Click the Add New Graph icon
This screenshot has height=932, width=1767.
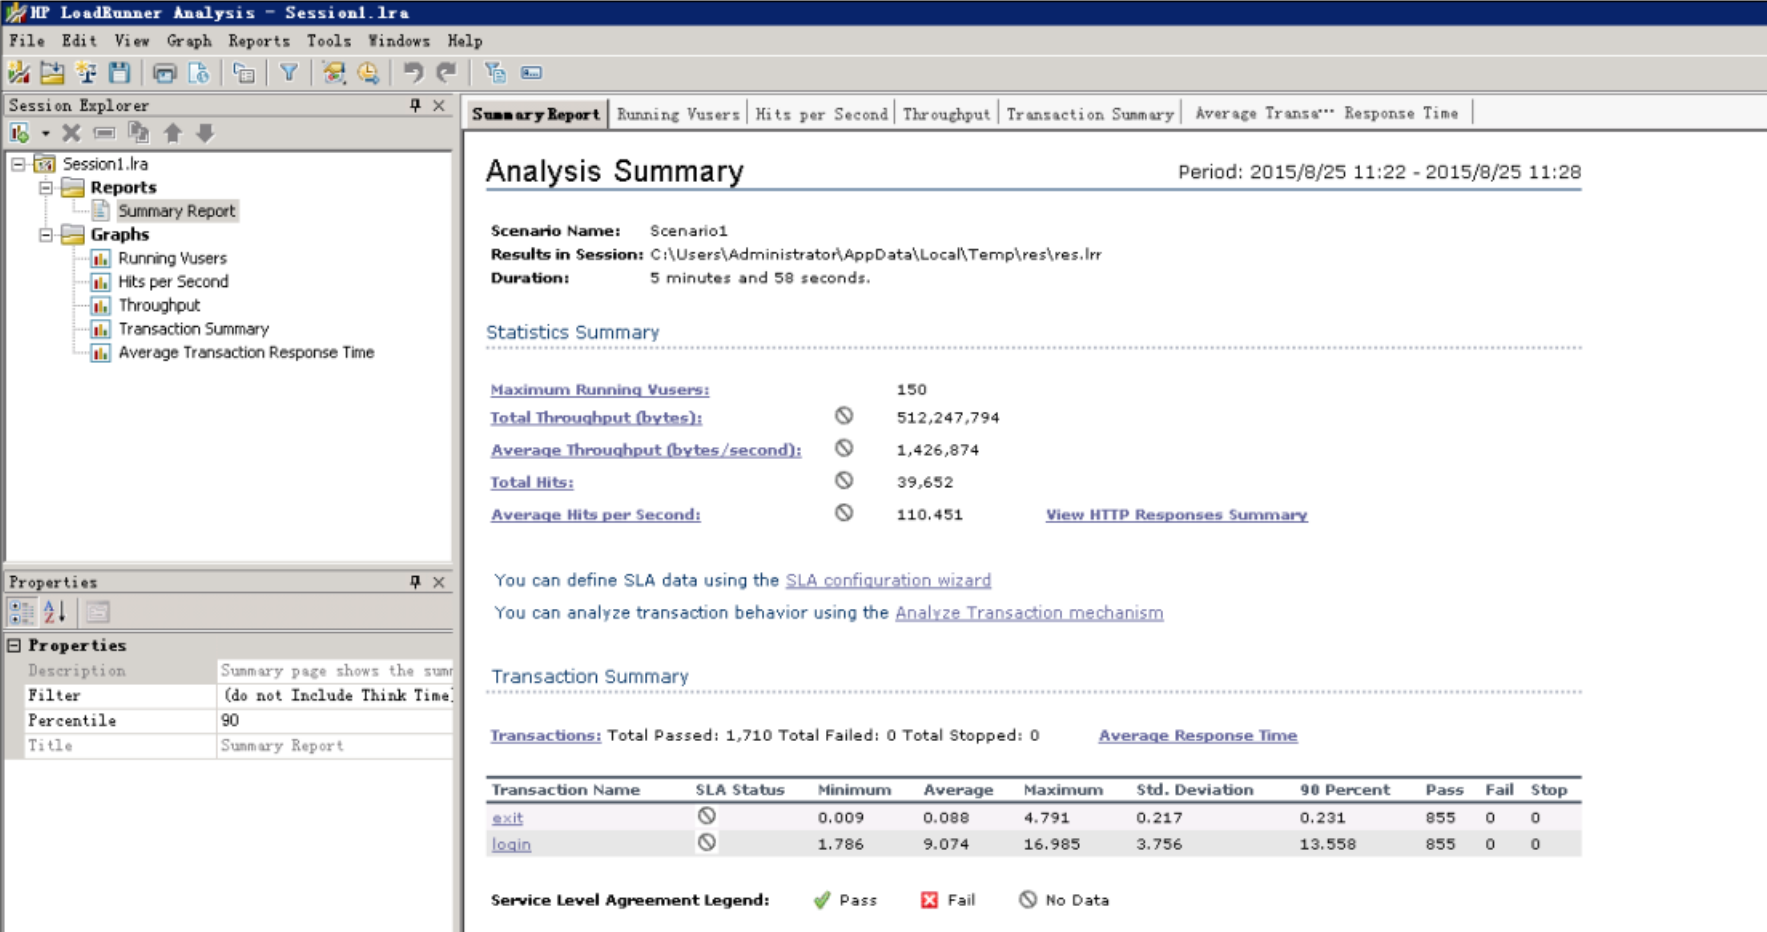[19, 133]
